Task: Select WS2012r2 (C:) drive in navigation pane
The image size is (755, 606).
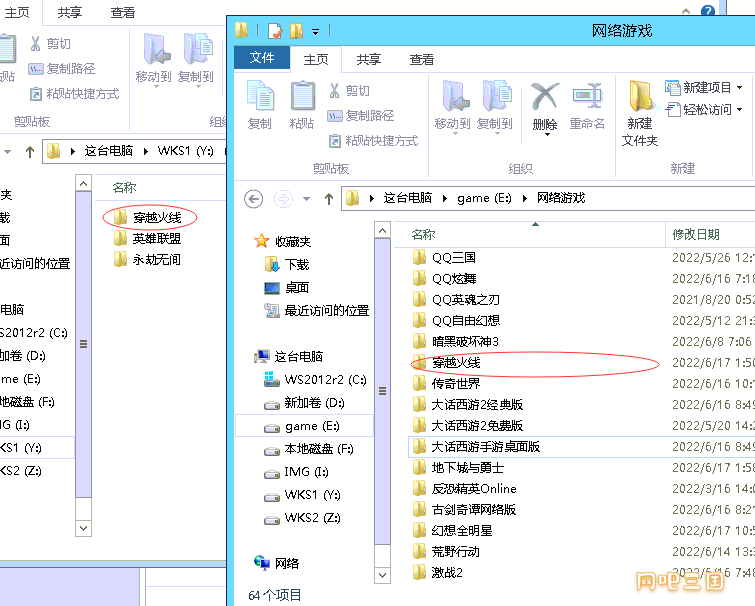Action: tap(315, 380)
